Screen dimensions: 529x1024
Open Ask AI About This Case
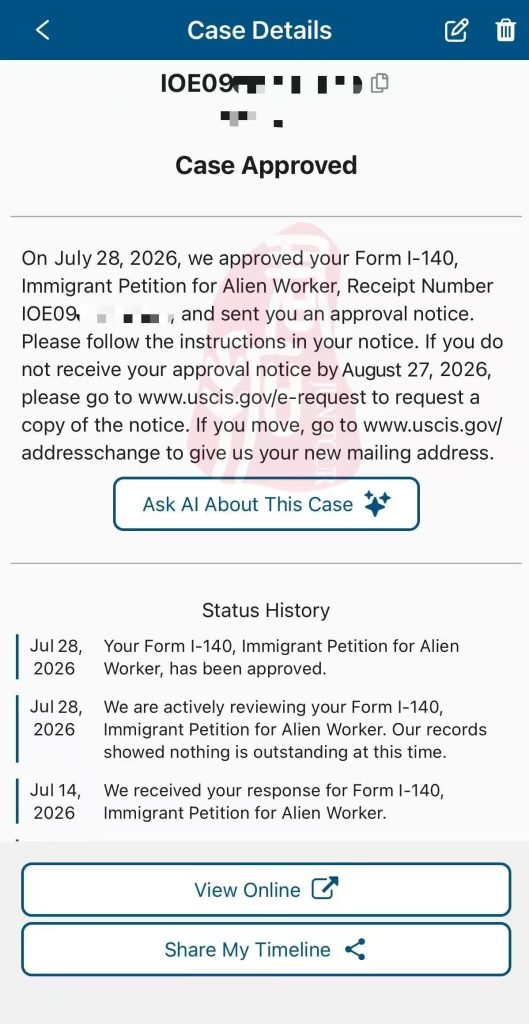pos(266,504)
